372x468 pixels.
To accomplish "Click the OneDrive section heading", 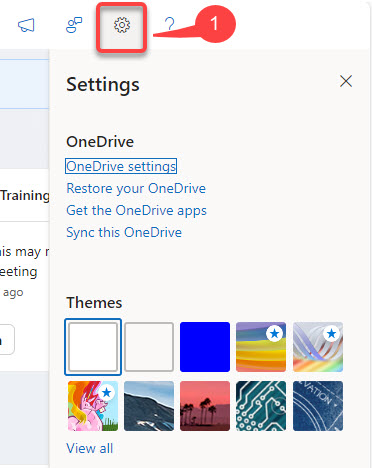I will (100, 142).
